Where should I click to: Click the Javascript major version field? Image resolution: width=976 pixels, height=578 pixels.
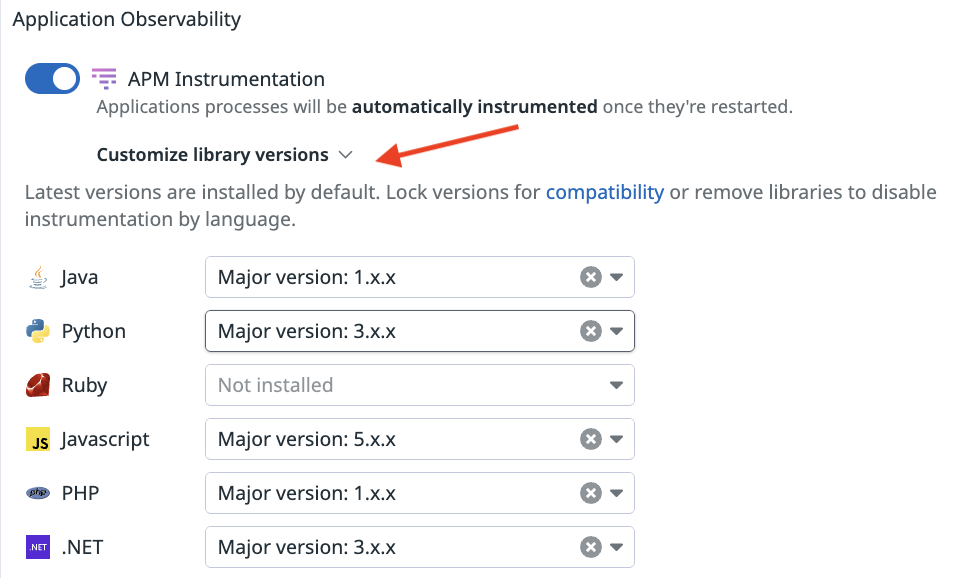tap(390, 439)
